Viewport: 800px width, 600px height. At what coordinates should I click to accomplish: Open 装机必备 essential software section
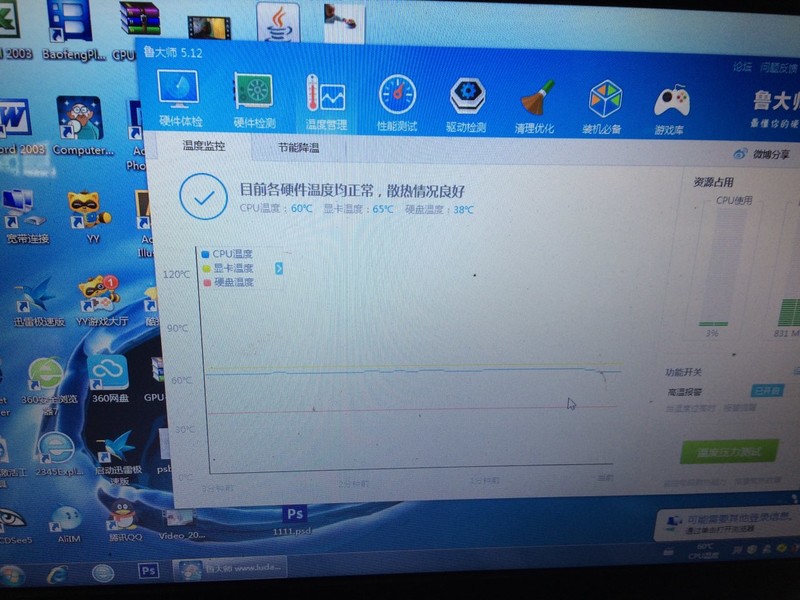pyautogui.click(x=603, y=108)
